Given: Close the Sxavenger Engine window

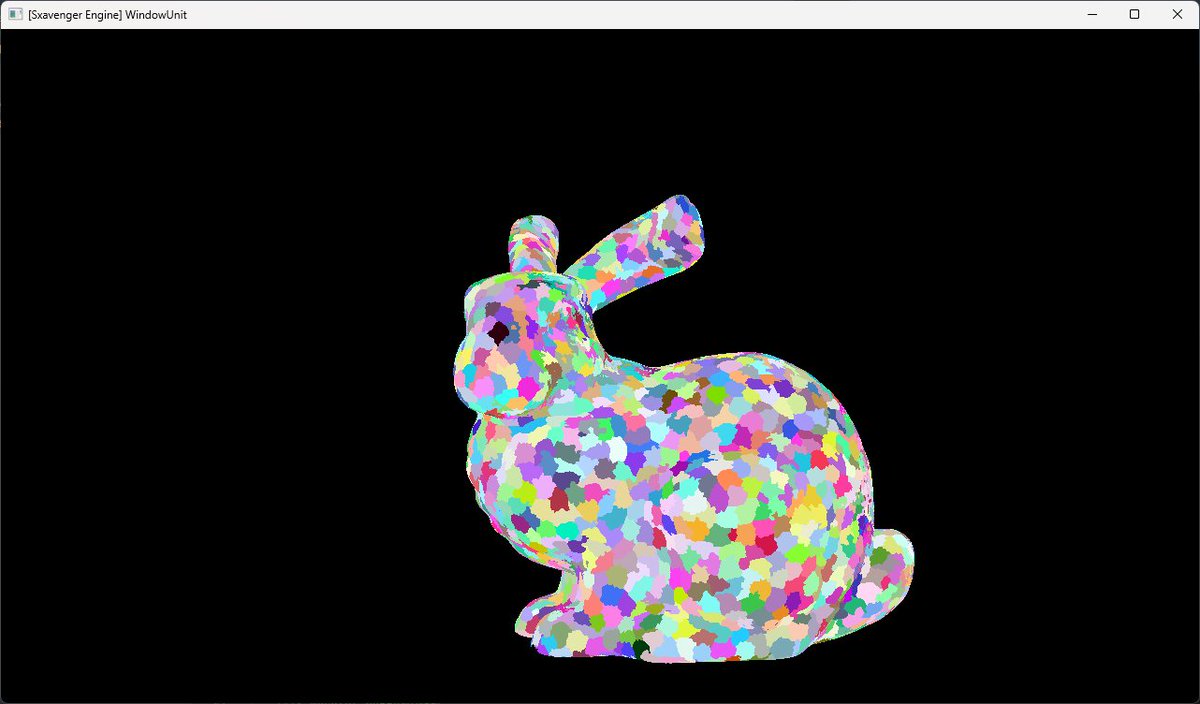Looking at the screenshot, I should [1177, 15].
